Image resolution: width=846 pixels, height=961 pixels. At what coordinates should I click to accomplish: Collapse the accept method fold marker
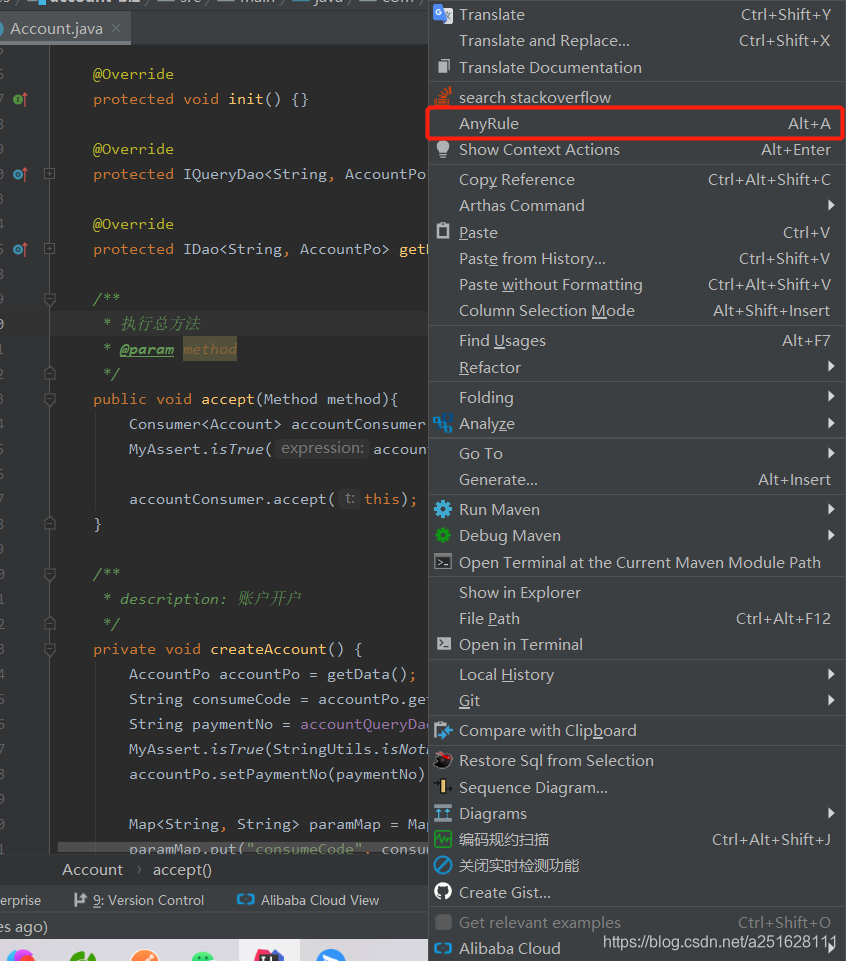point(50,400)
